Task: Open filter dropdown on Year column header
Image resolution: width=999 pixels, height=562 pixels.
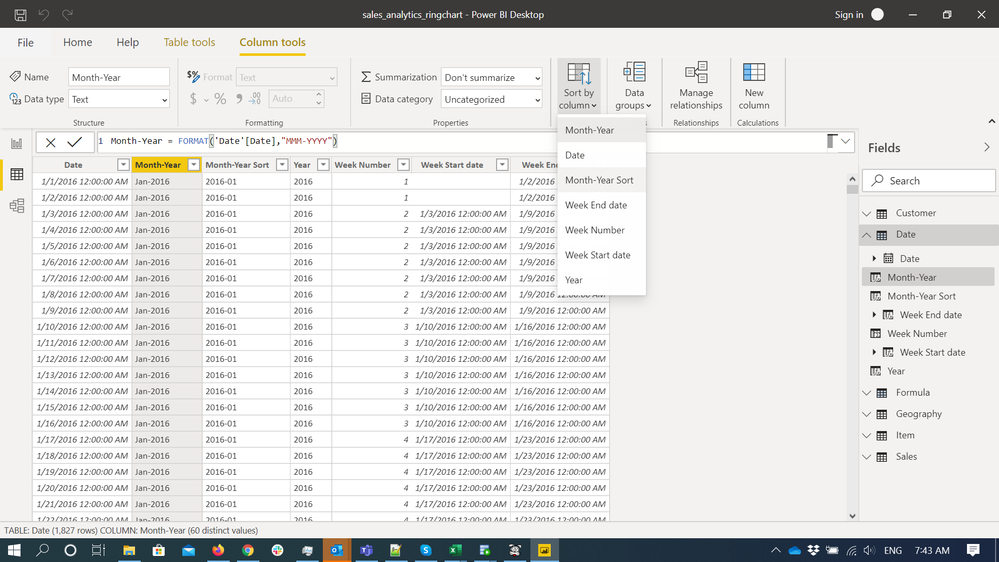Action: pyautogui.click(x=323, y=165)
